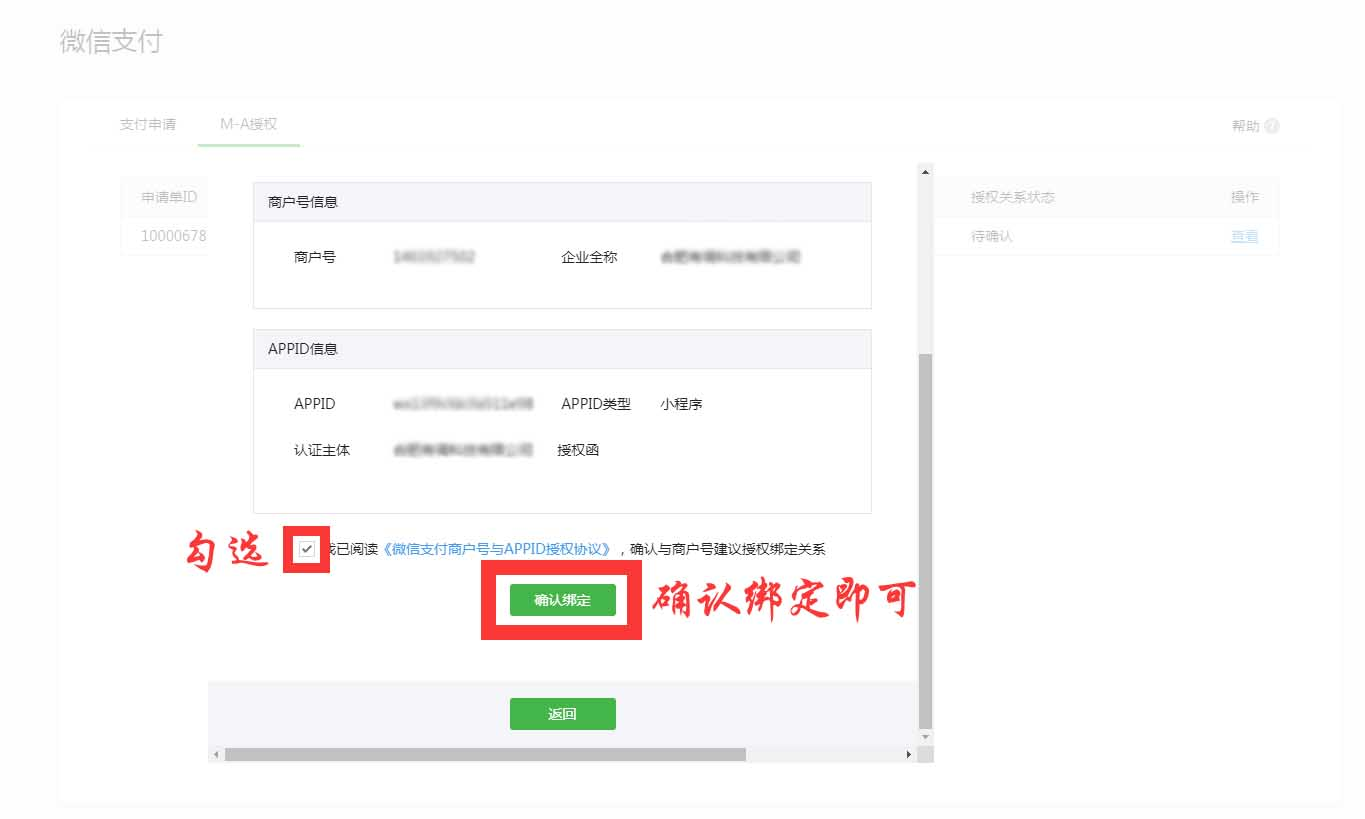Click the 授权关系状态 column header
Viewport: 1365px width, 819px height.
click(x=1013, y=197)
